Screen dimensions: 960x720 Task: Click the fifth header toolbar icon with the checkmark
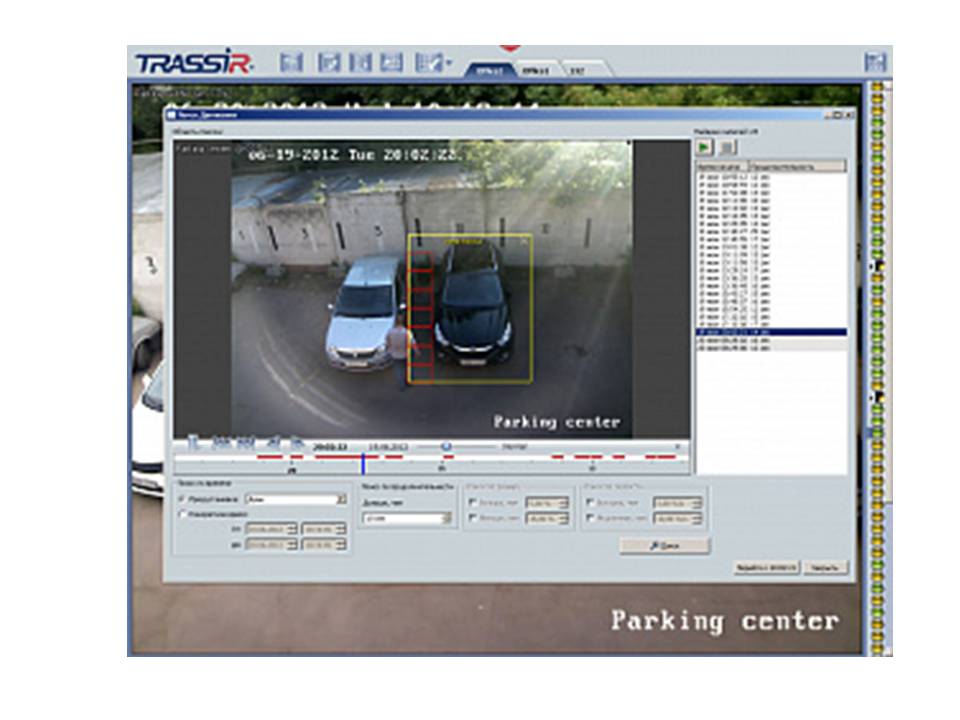point(429,62)
